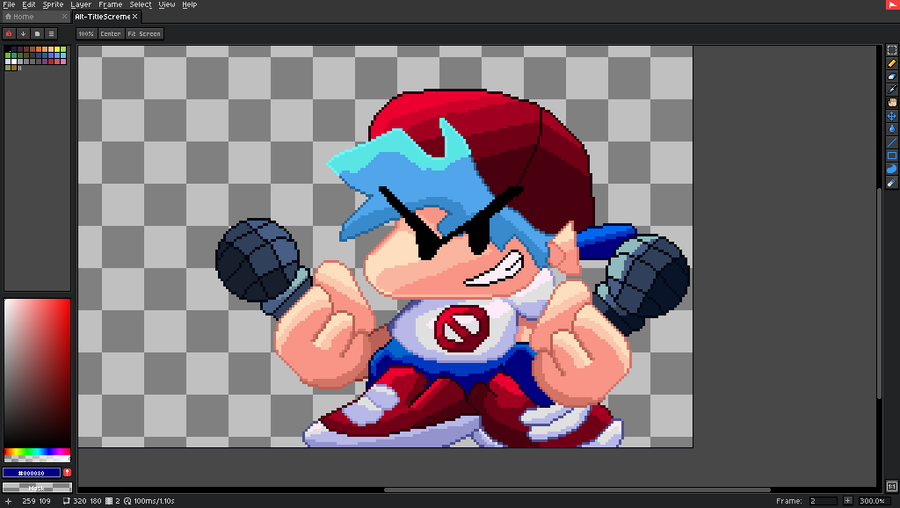Screen dimensions: 900x508
Task: Select the Blur tool
Action: (x=891, y=183)
